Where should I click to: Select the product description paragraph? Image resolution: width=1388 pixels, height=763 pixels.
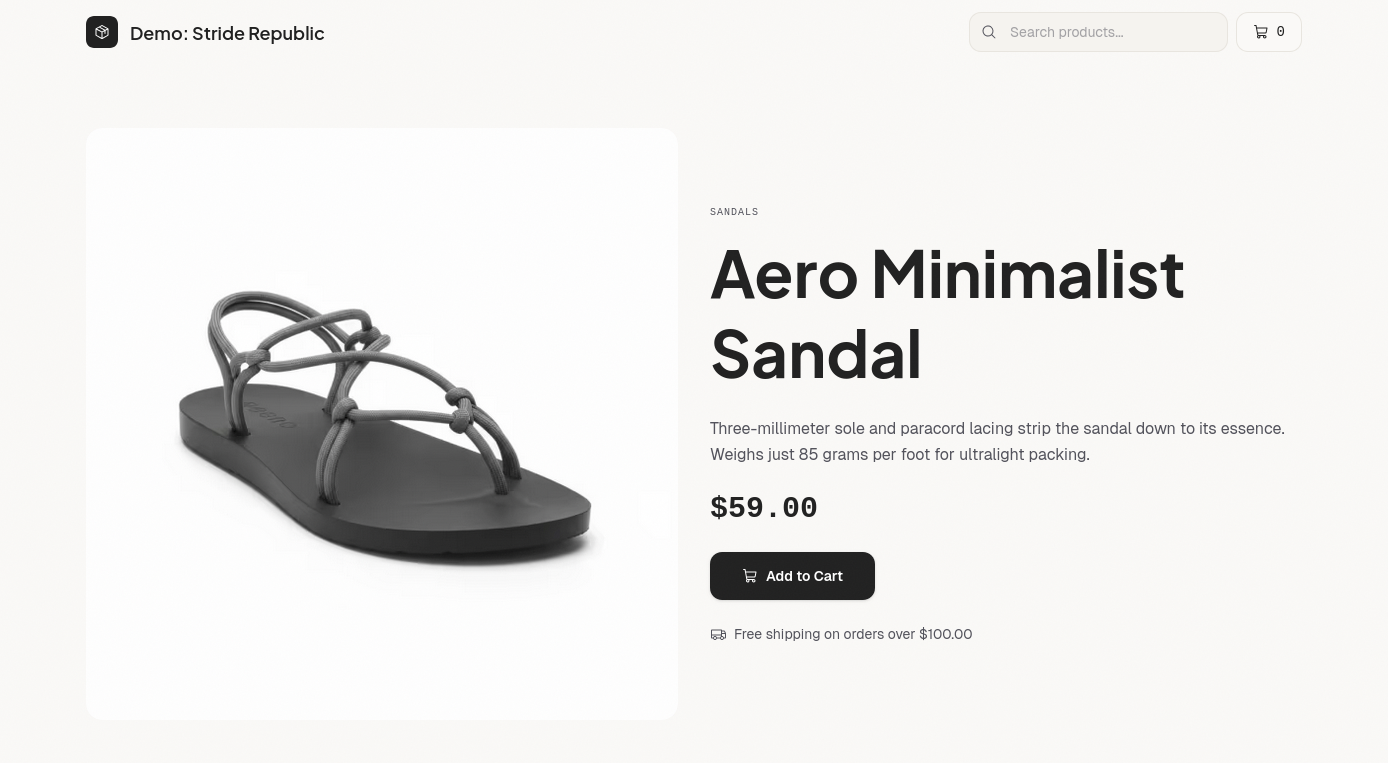point(997,441)
